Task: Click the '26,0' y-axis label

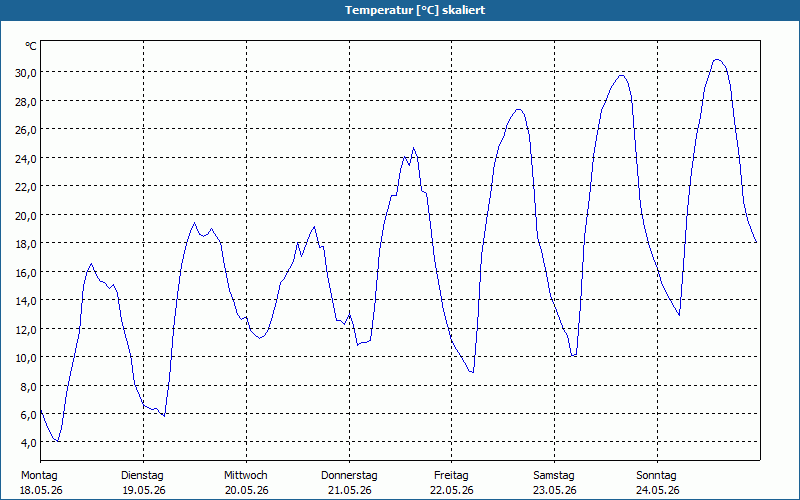Action: click(26, 130)
